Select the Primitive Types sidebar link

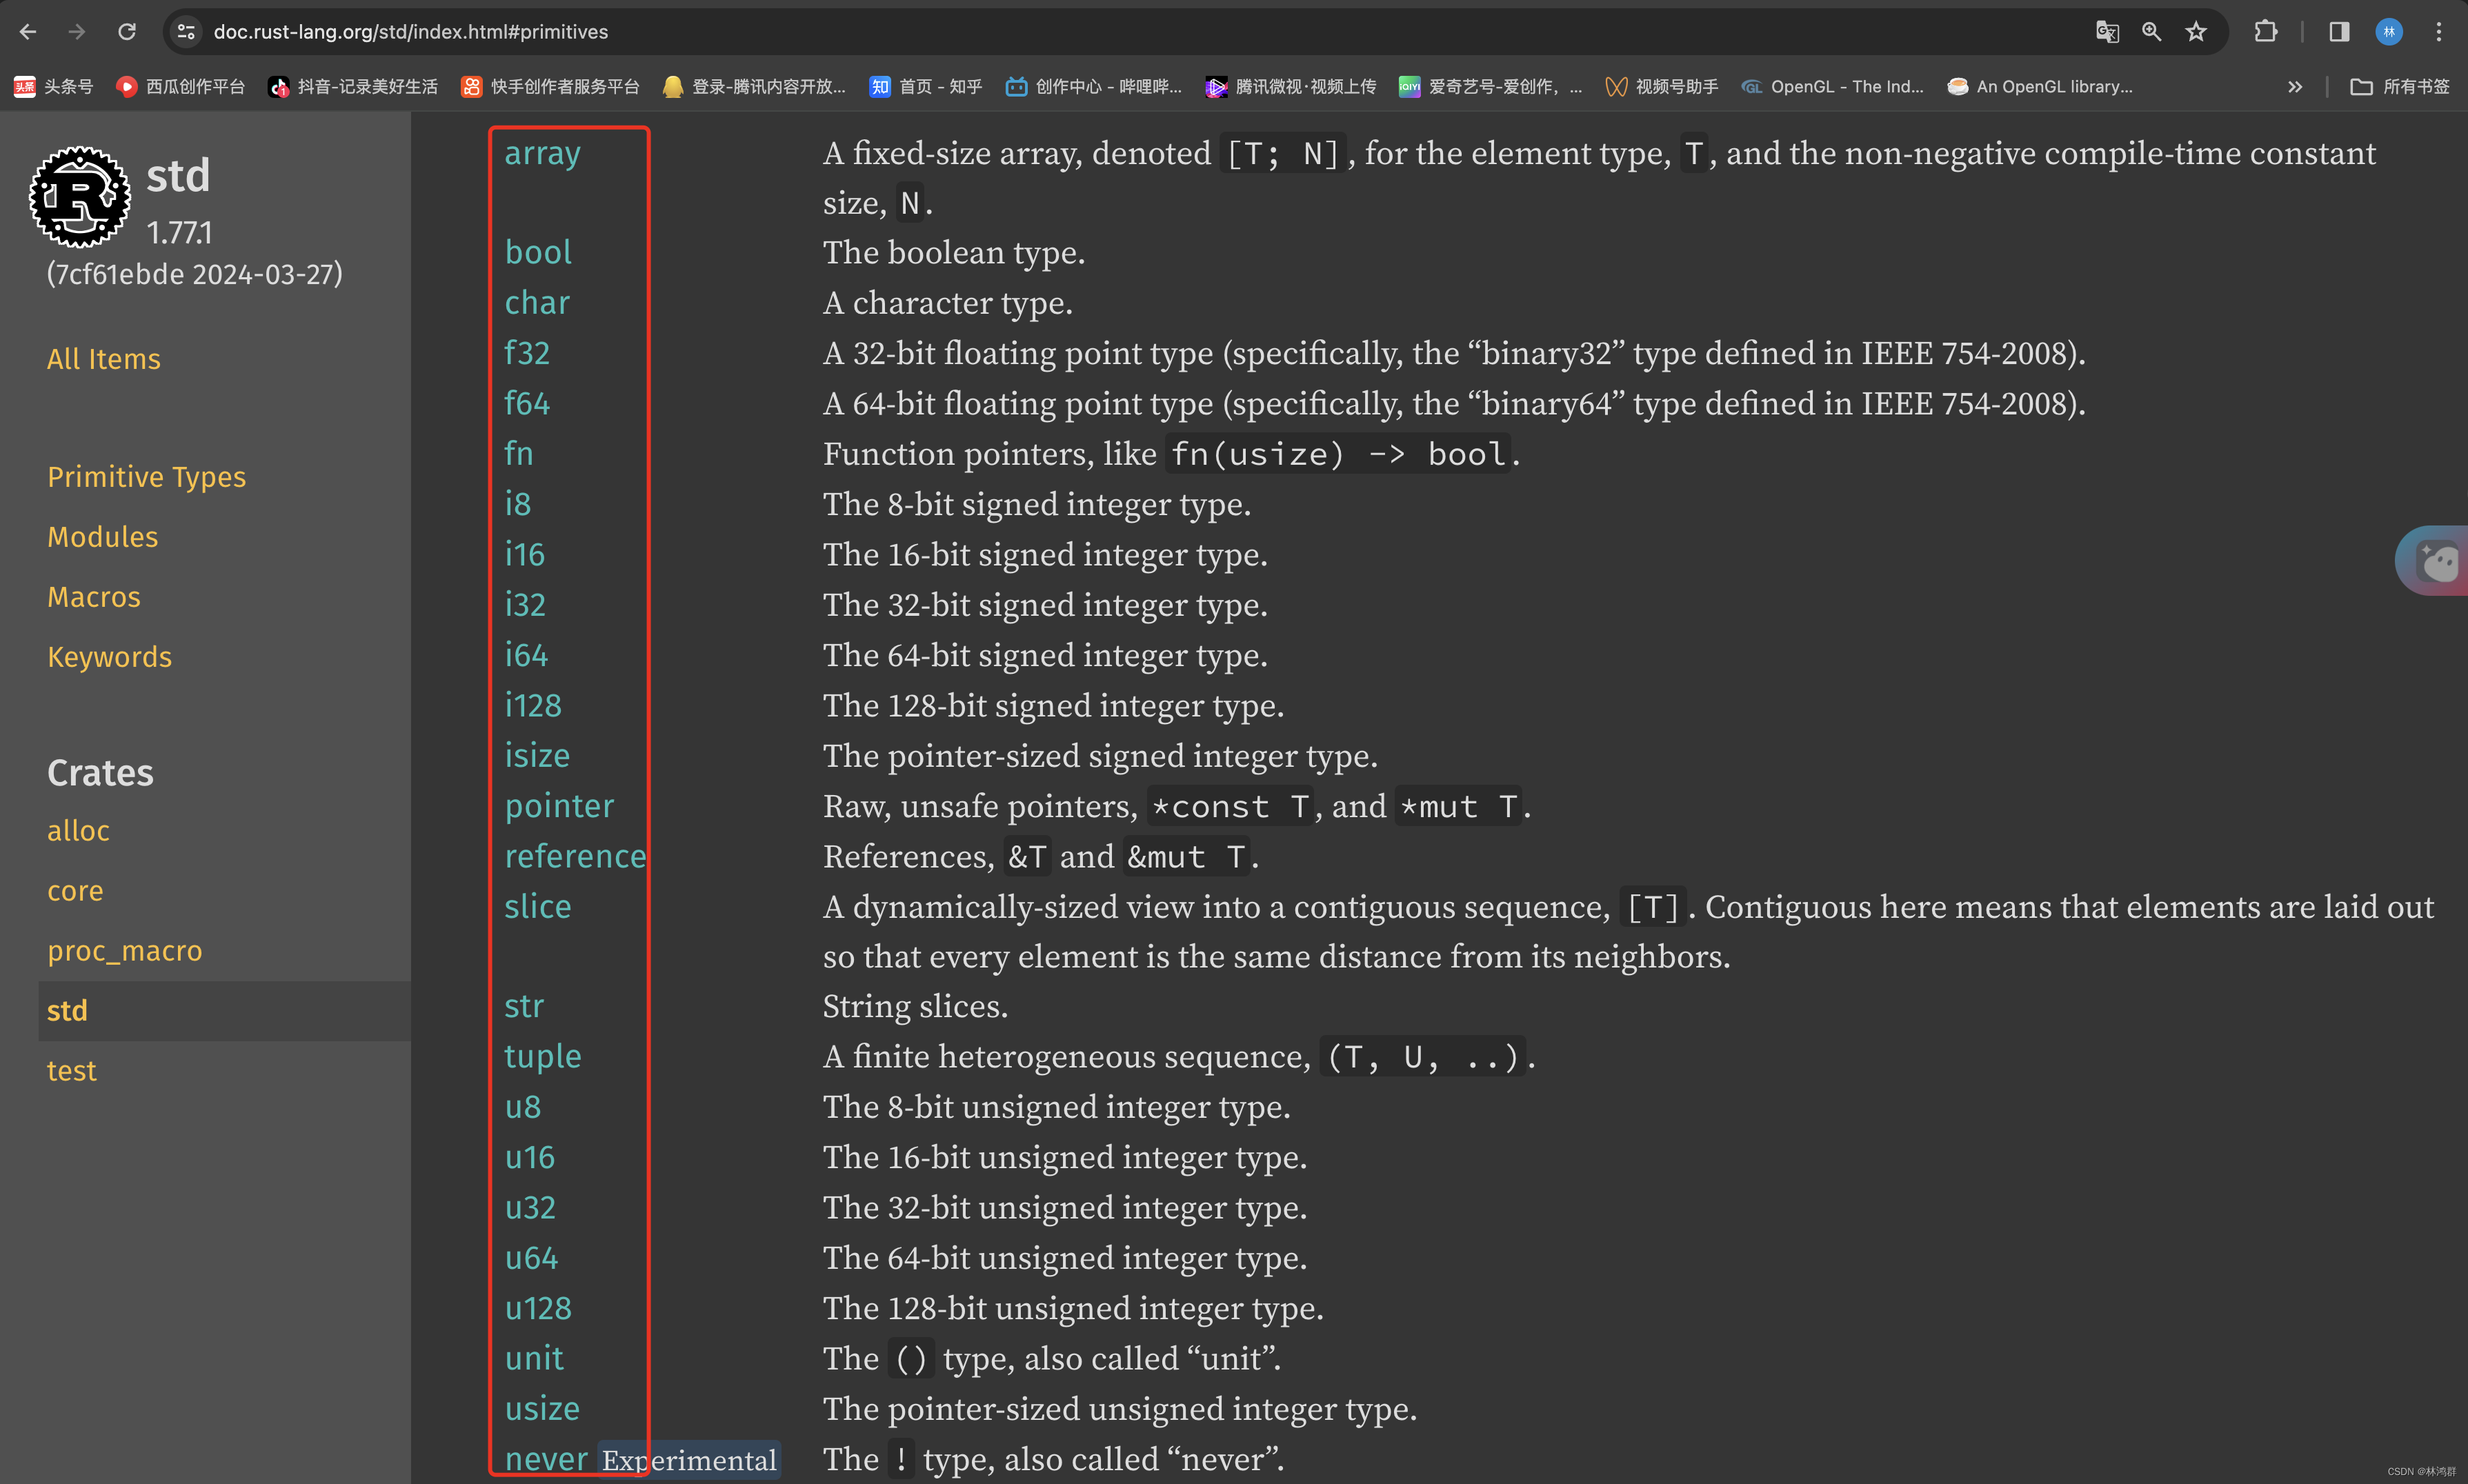146,476
